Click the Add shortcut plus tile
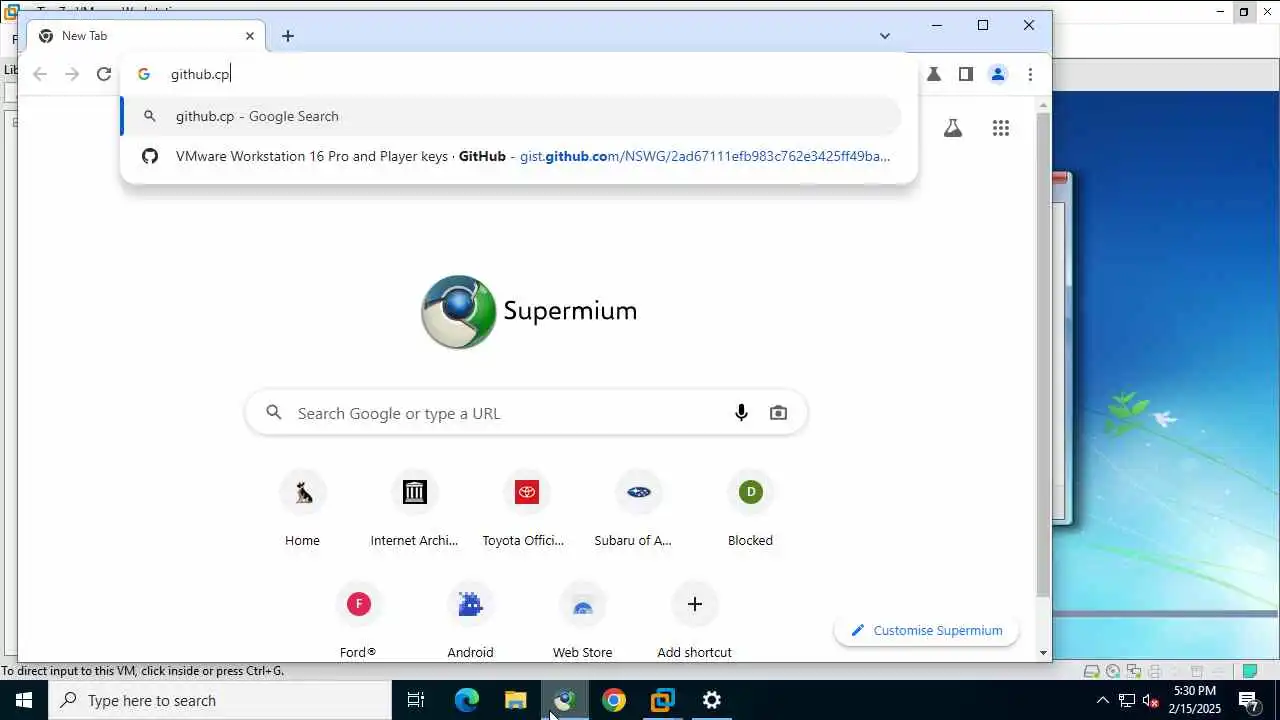1280x720 pixels. click(x=694, y=622)
